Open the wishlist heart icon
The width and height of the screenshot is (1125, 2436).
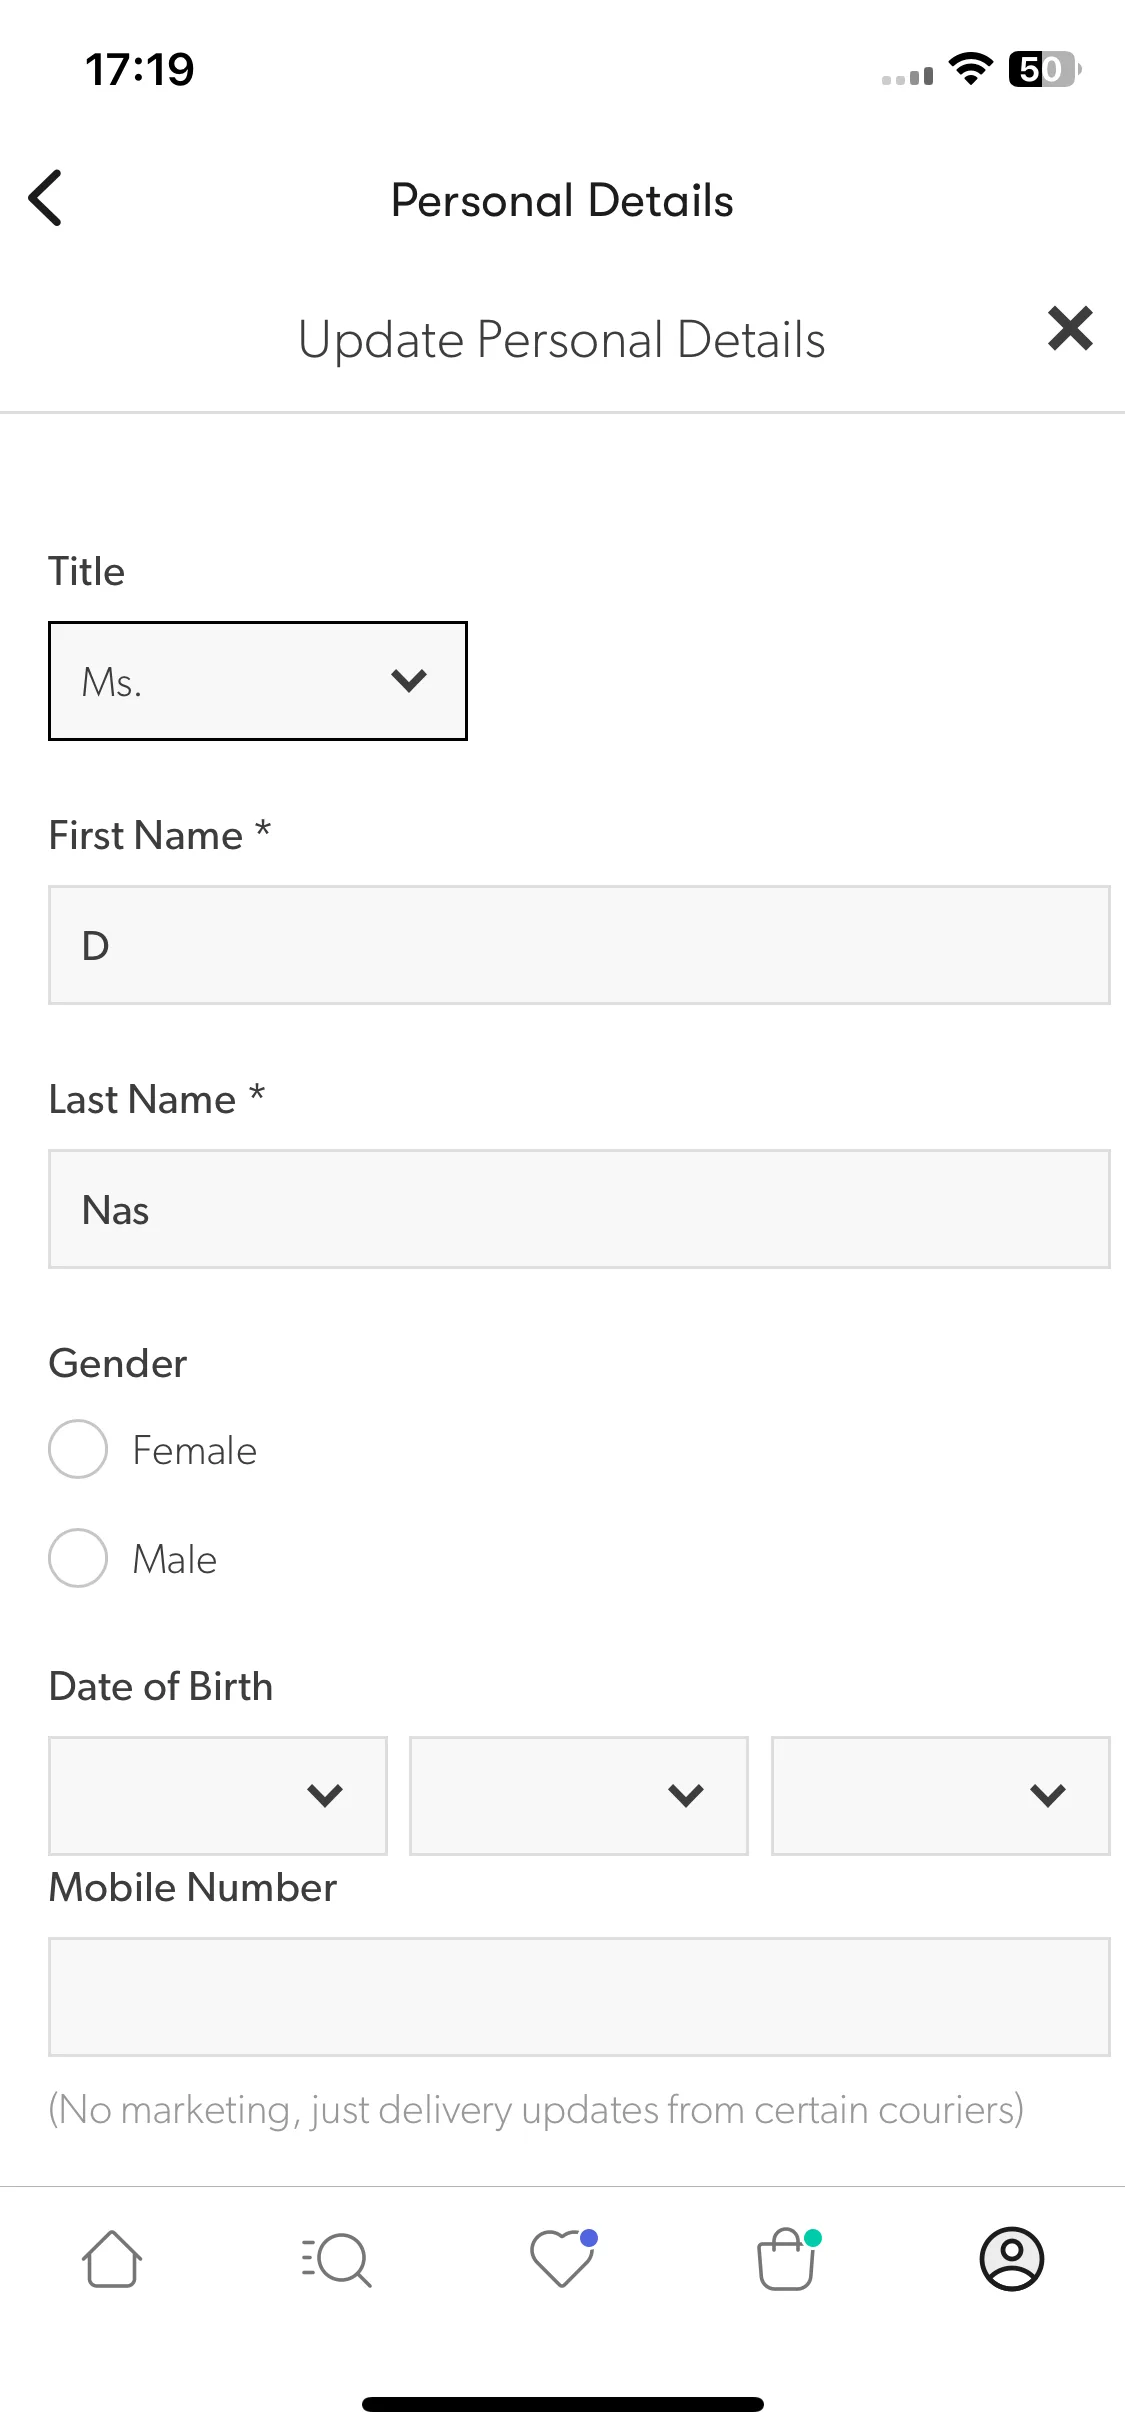(x=563, y=2258)
